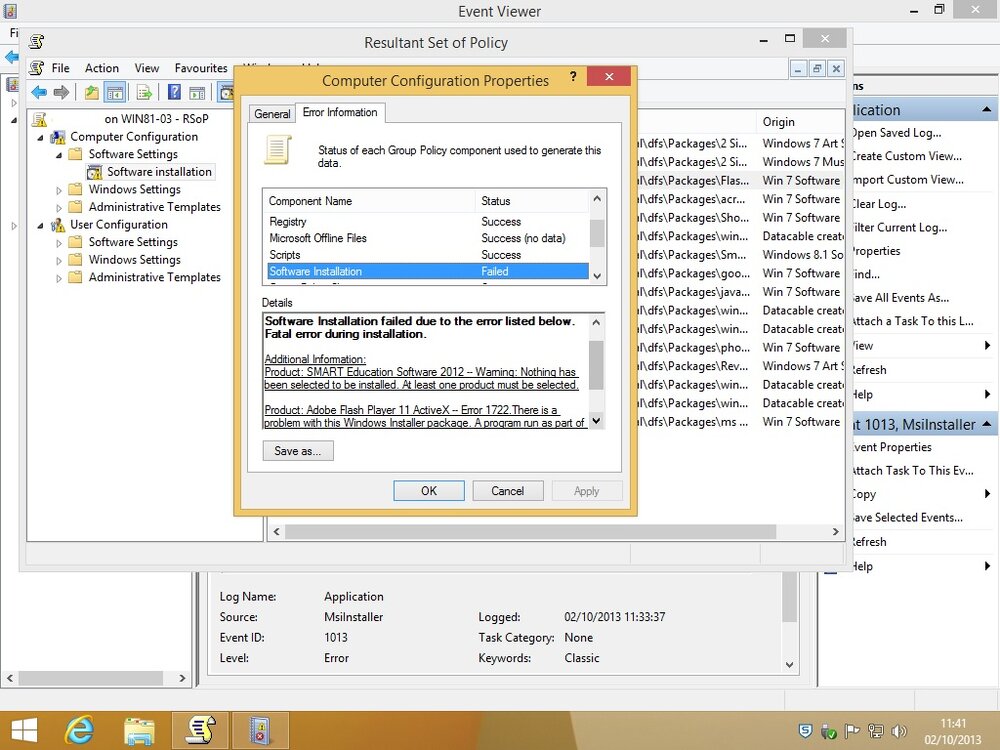Image resolution: width=1000 pixels, height=750 pixels.
Task: Click the Save as... button
Action: tap(298, 451)
